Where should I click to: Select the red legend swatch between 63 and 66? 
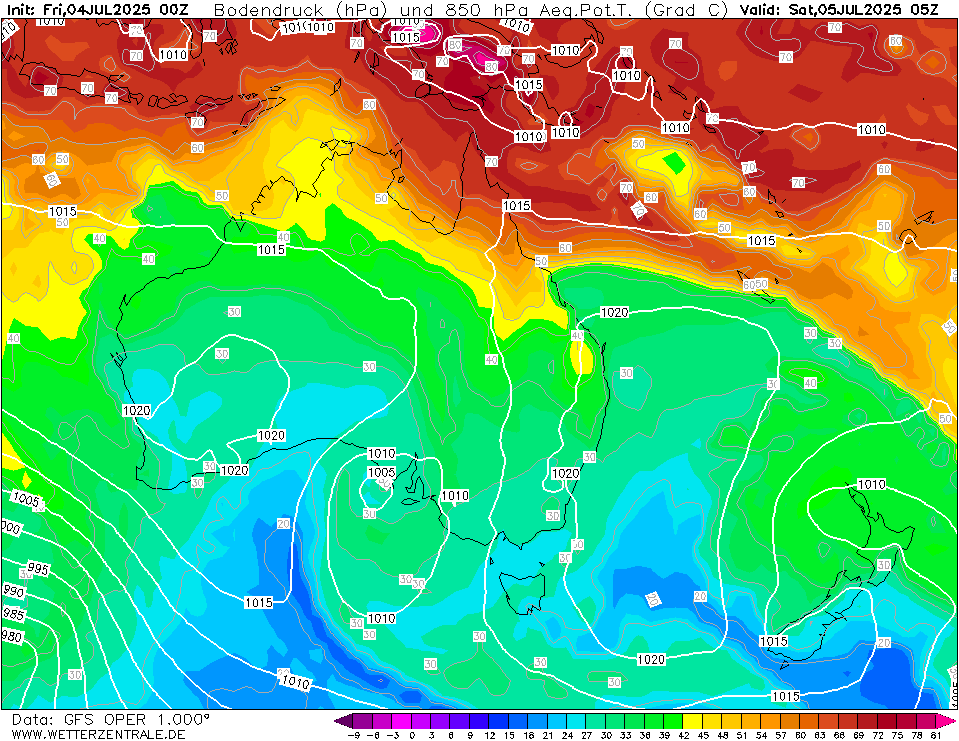pos(829,720)
